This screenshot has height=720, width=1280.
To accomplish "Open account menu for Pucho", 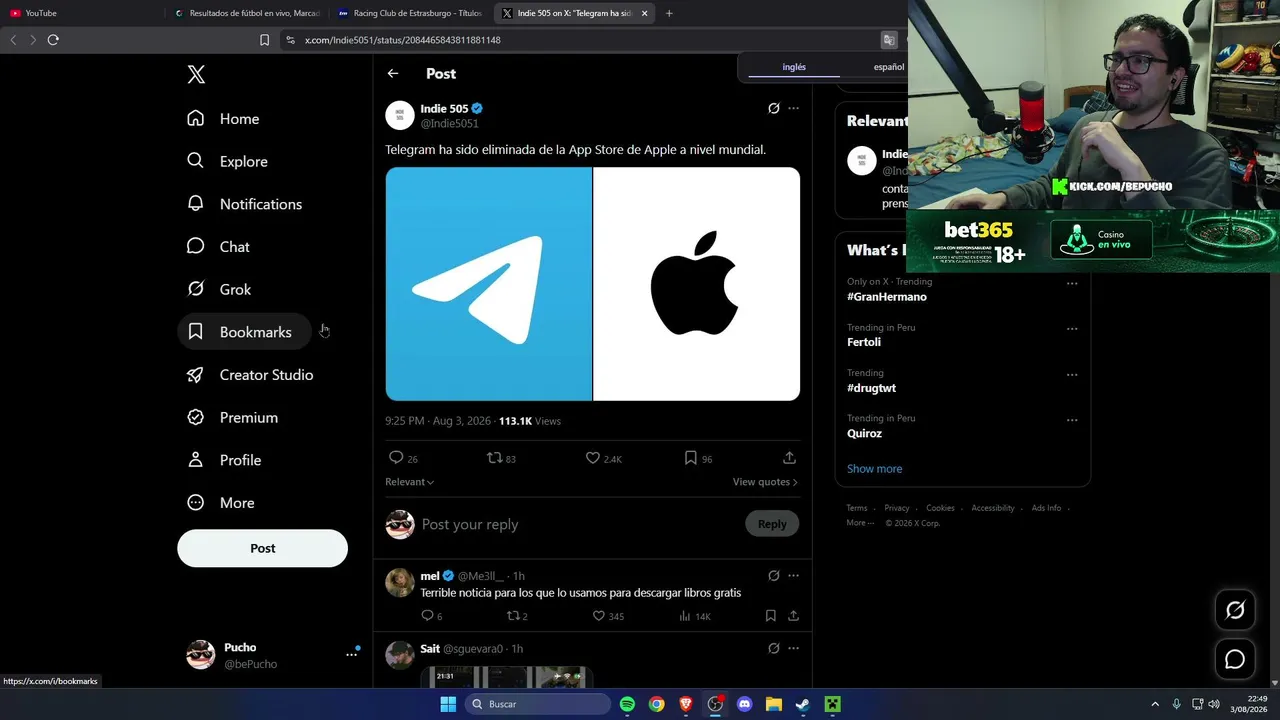I will point(351,654).
